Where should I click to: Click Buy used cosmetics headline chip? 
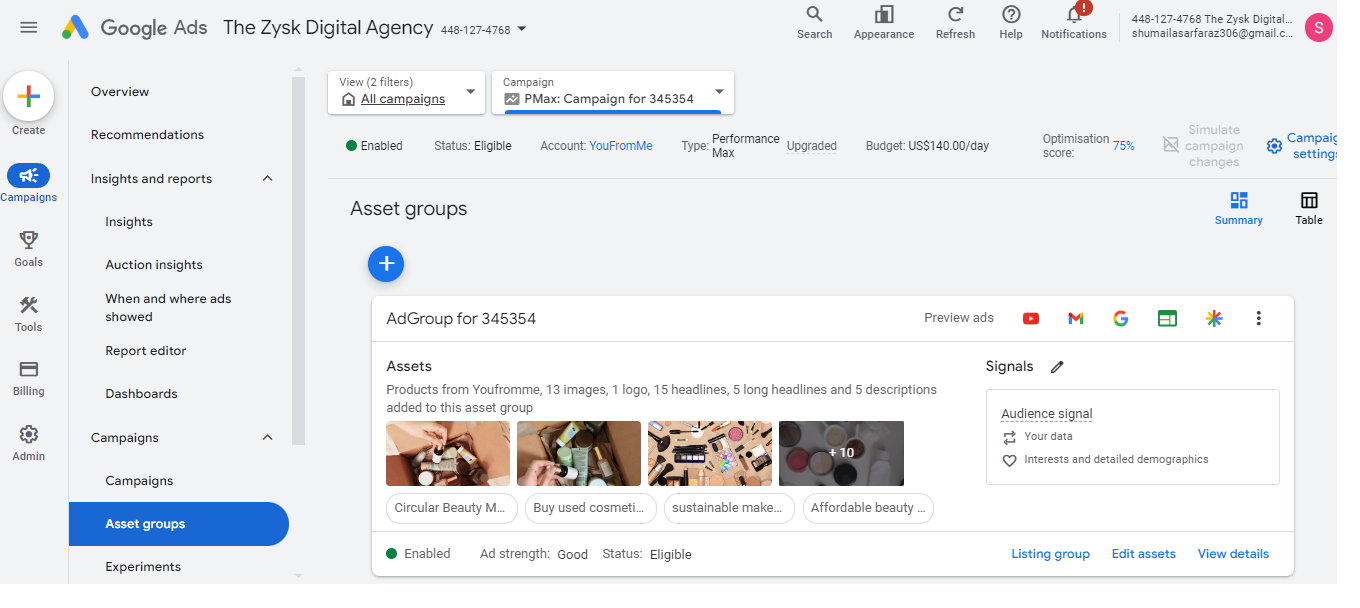(x=591, y=508)
